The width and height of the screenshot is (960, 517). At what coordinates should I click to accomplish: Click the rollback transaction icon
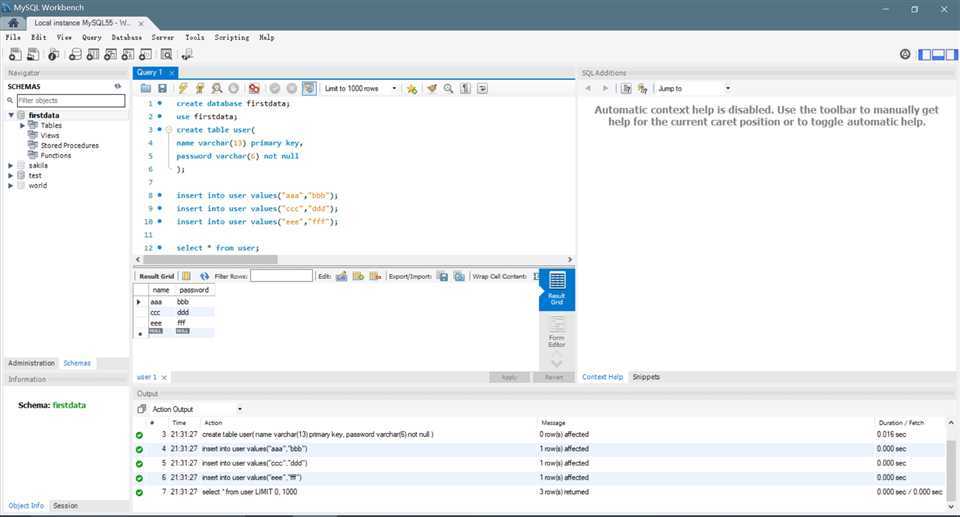(x=292, y=88)
